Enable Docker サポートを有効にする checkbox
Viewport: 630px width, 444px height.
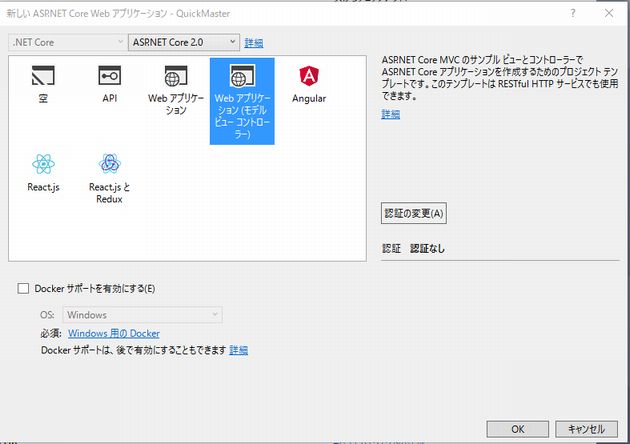tap(23, 288)
